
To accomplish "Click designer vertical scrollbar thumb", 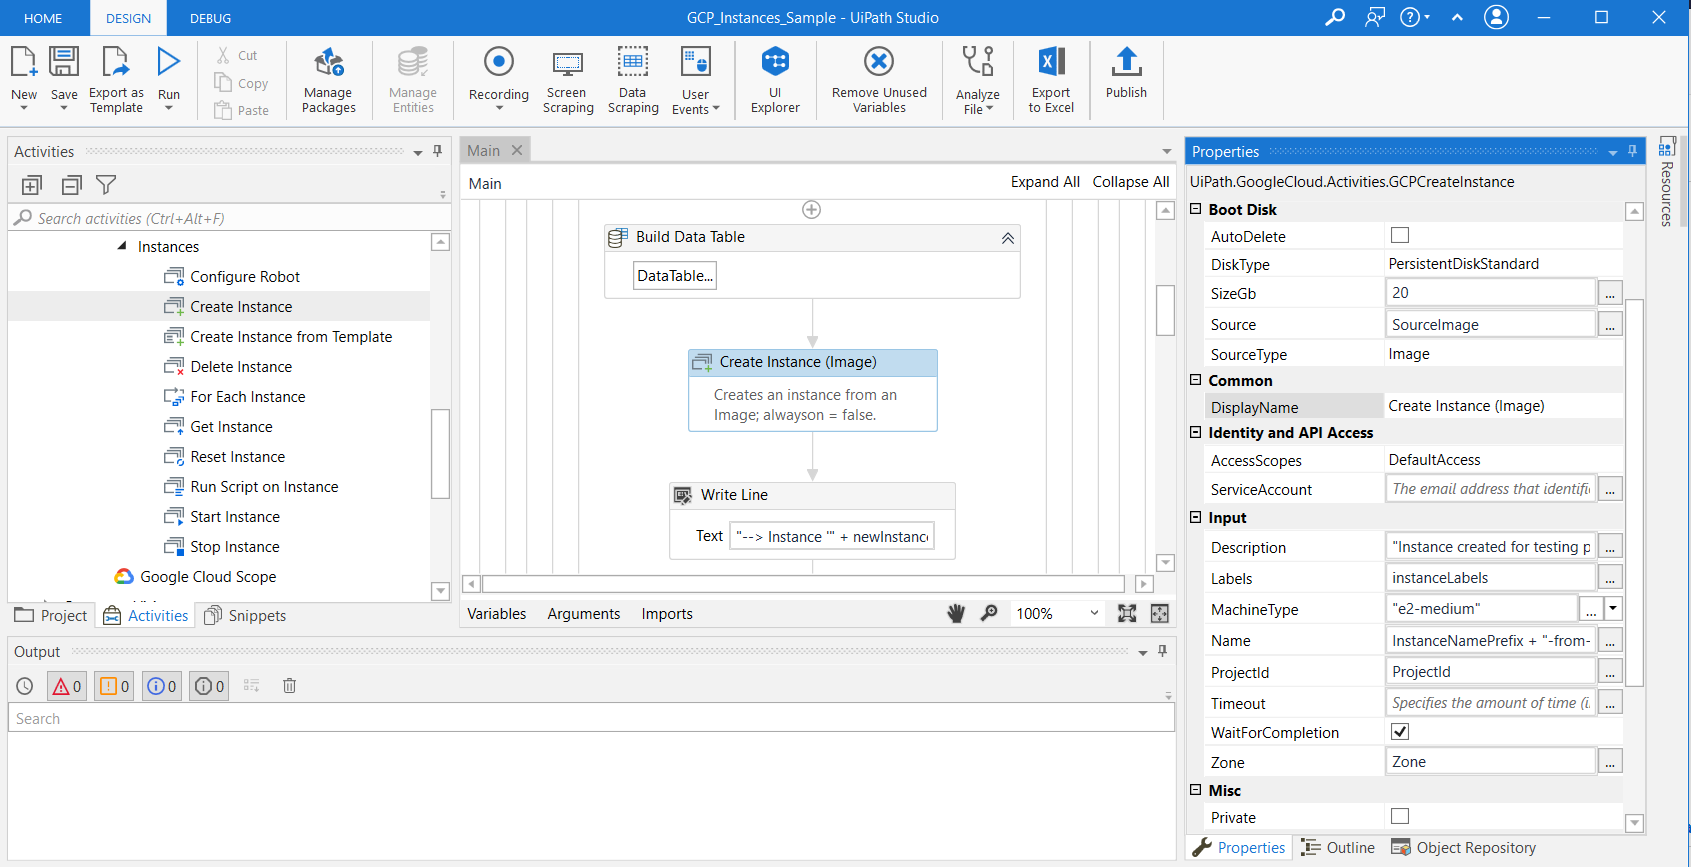I will pyautogui.click(x=1165, y=310).
